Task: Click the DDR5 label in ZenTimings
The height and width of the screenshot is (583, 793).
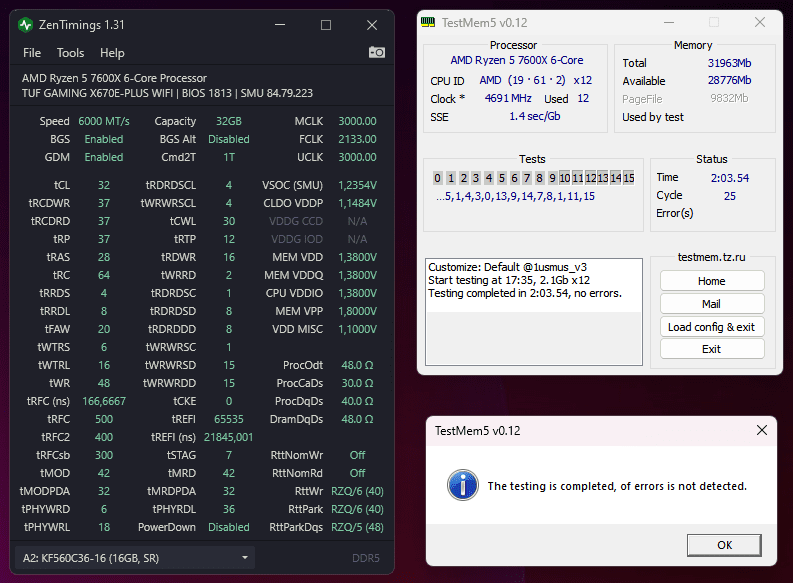Action: click(x=366, y=558)
